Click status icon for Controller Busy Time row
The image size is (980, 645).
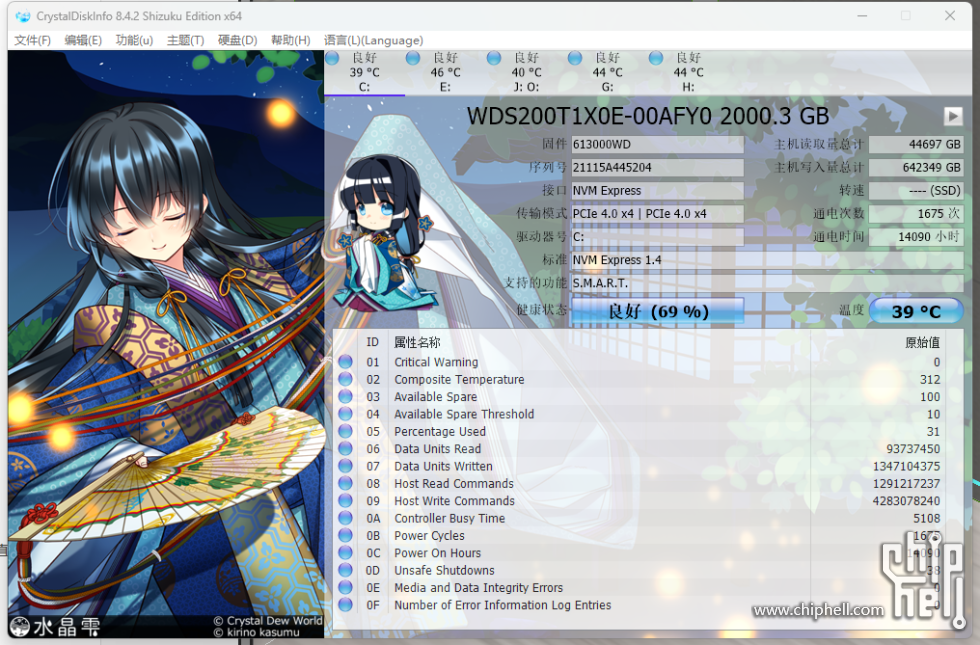pyautogui.click(x=346, y=518)
